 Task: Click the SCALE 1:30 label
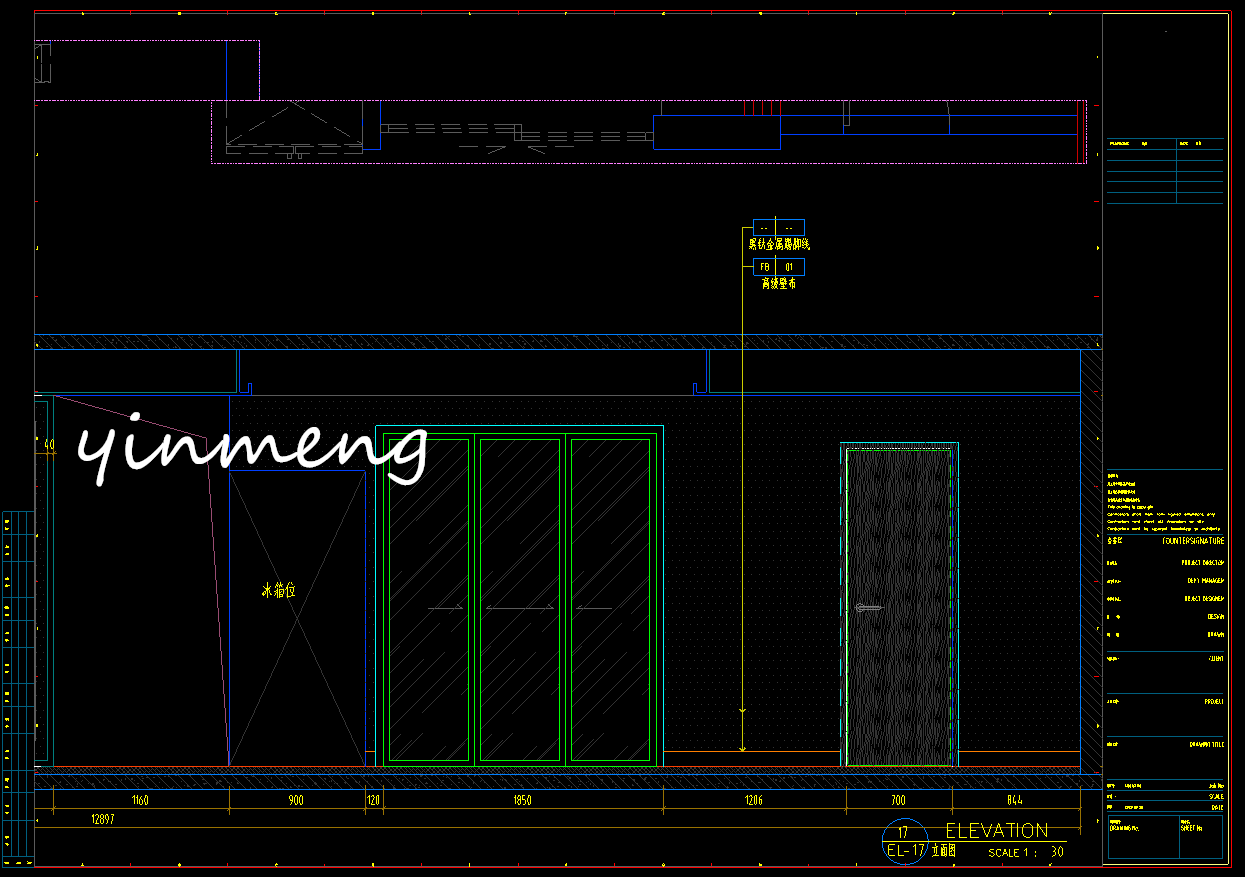[1025, 853]
